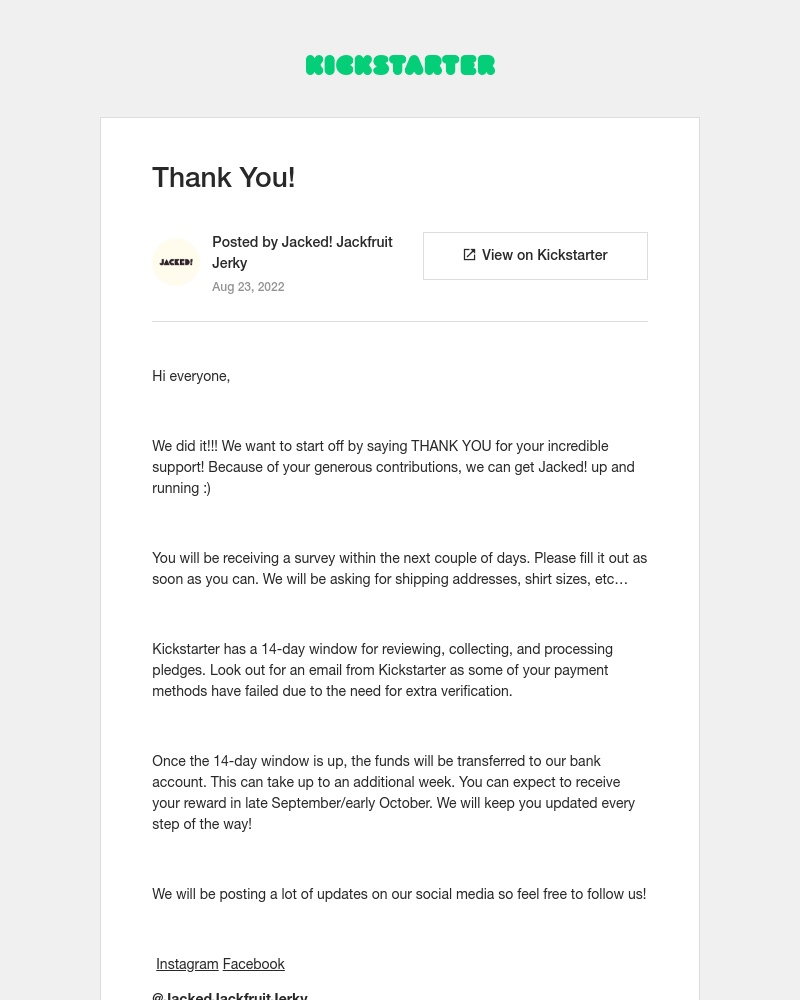Click the Aug 23, 2022 date text
Viewport: 800px width, 1000px height.
click(248, 287)
